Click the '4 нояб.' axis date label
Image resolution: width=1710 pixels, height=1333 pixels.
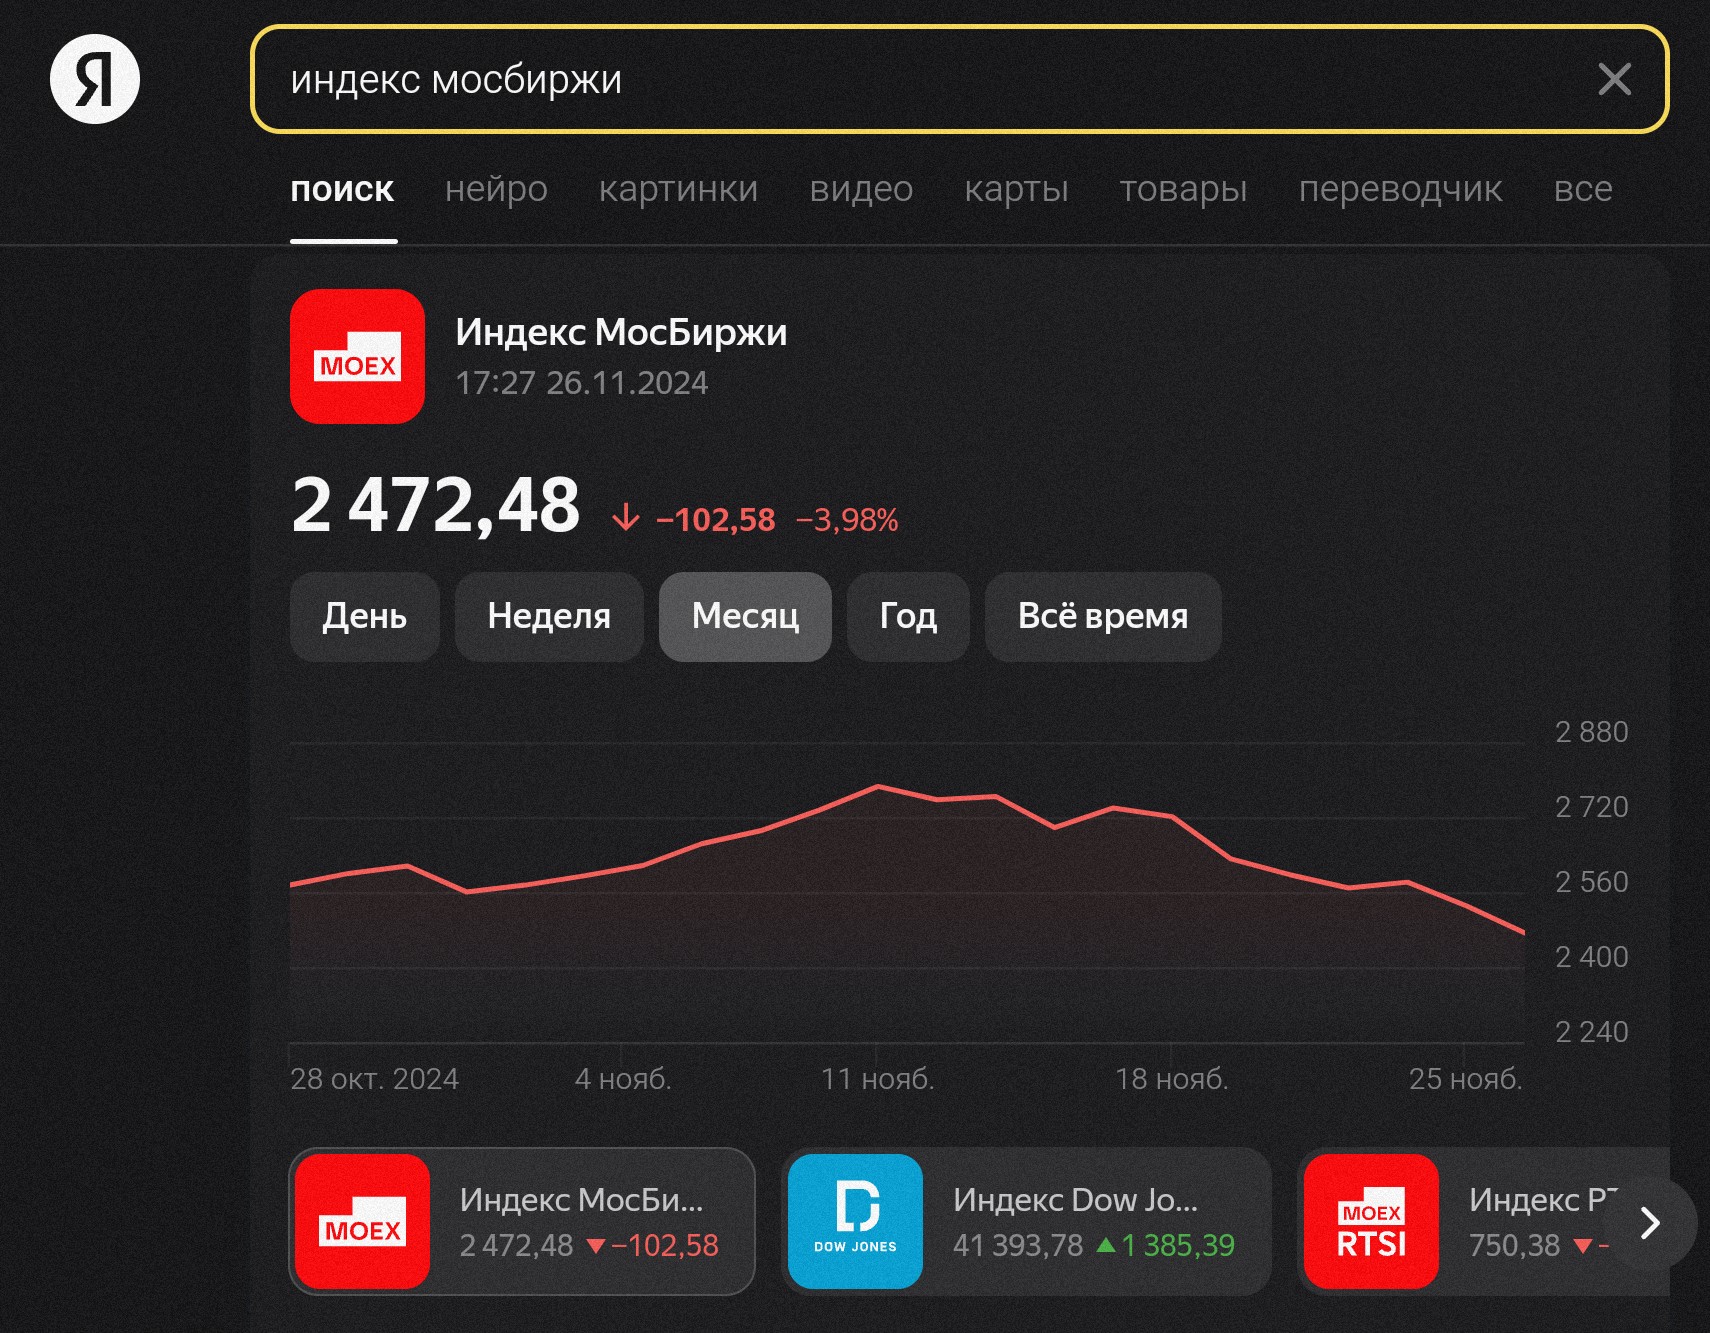[622, 1079]
